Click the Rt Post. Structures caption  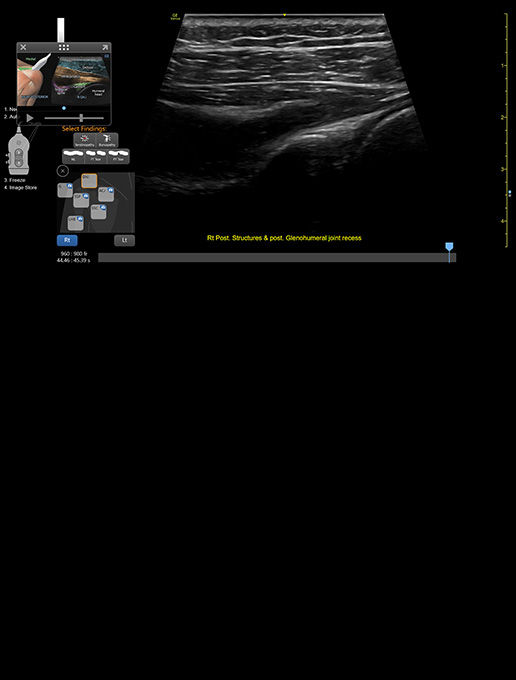click(284, 238)
